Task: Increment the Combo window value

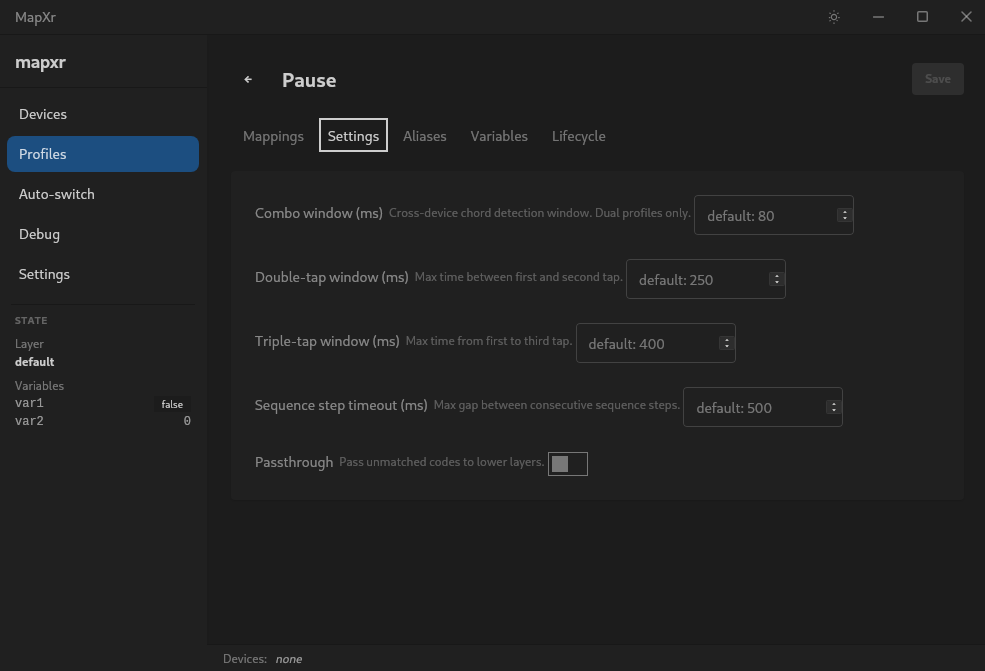Action: click(844, 211)
